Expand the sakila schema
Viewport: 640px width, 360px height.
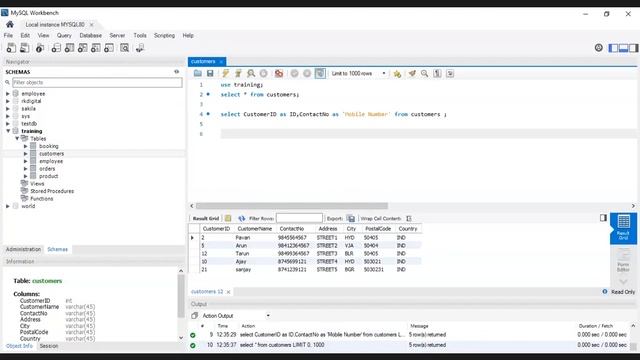coord(8,109)
